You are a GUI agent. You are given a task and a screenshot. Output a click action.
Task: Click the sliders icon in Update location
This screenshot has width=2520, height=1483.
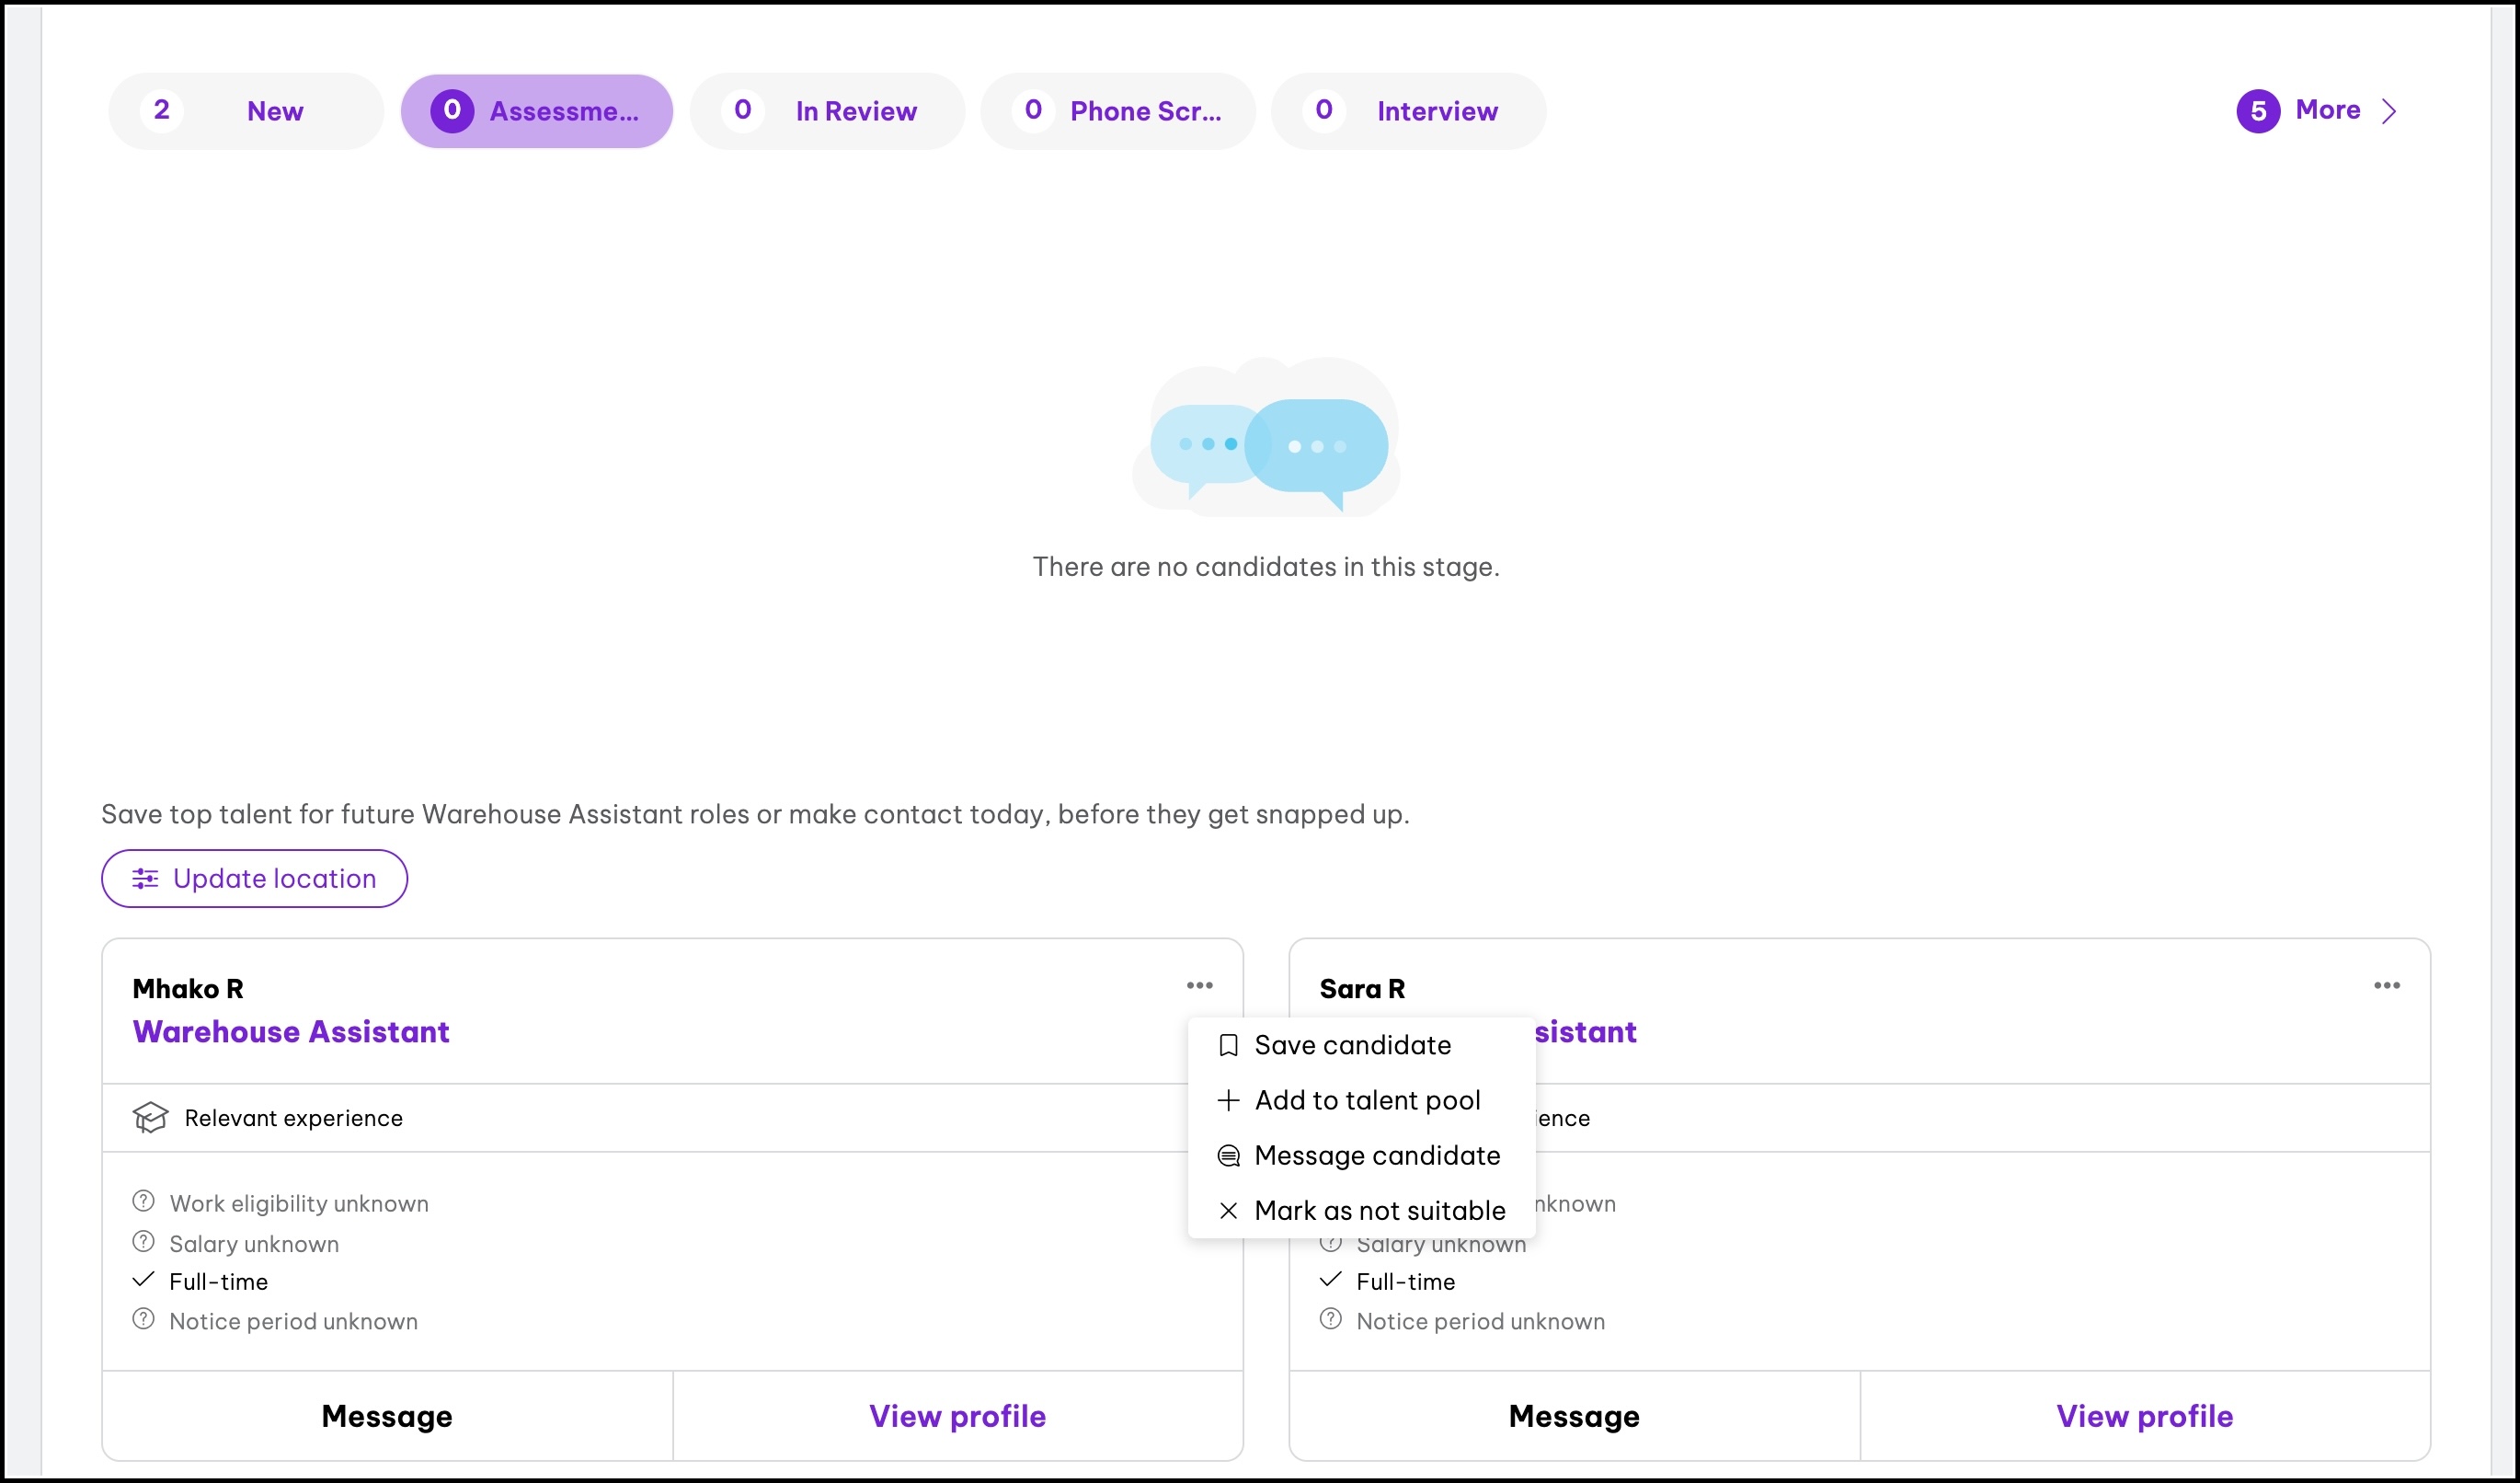tap(145, 878)
